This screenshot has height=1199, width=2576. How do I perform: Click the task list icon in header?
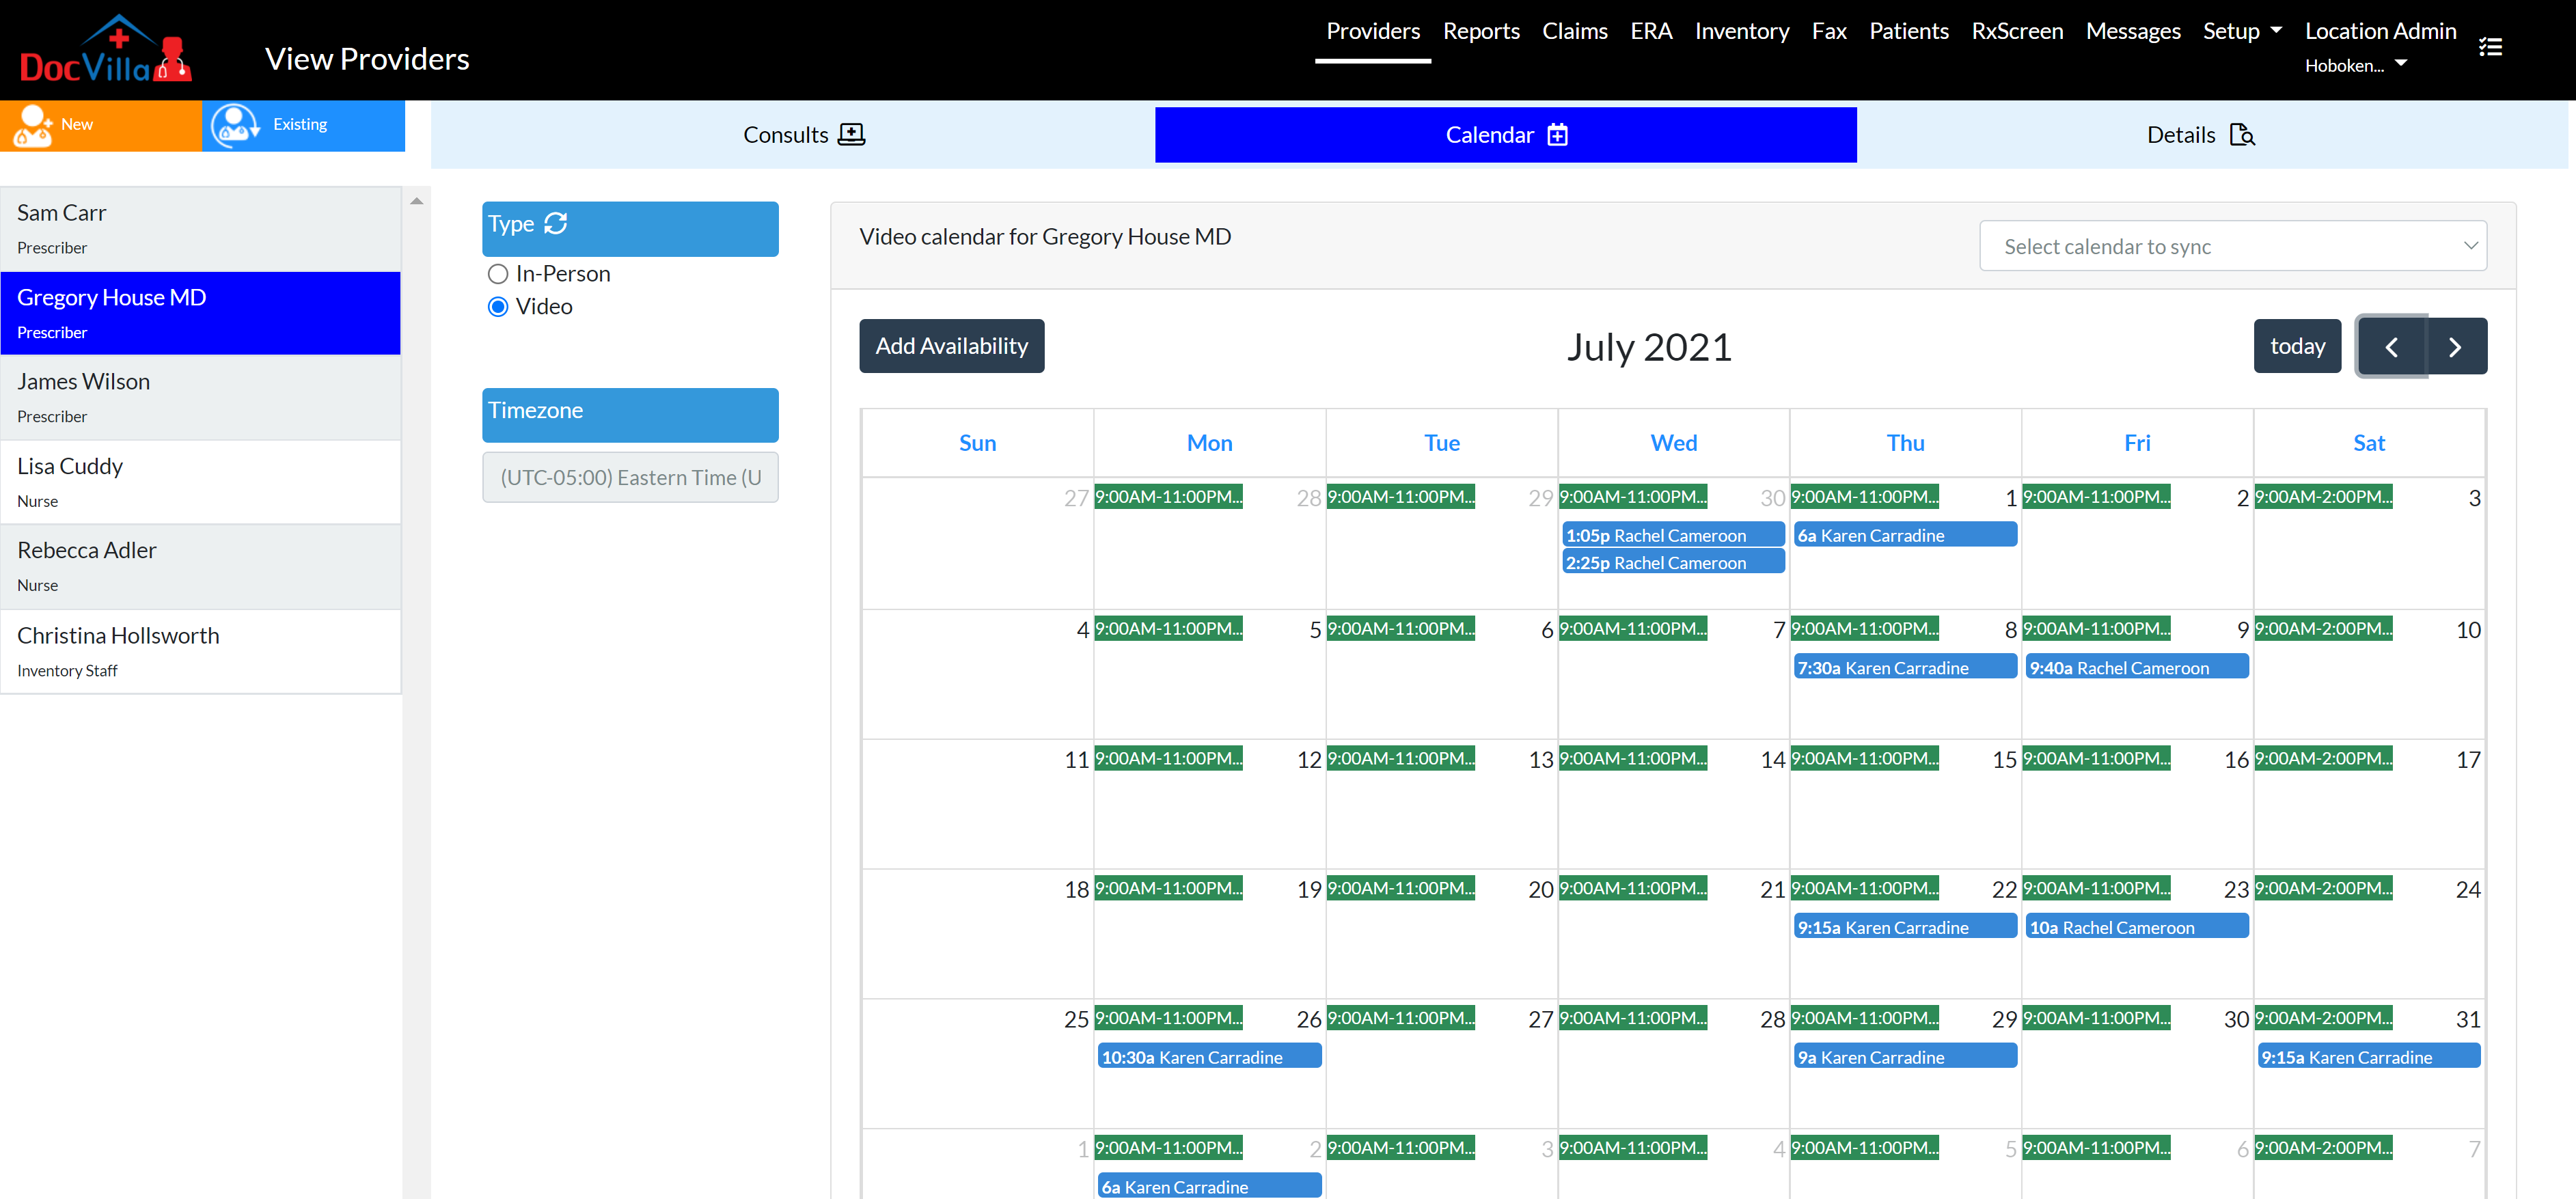(x=2490, y=47)
